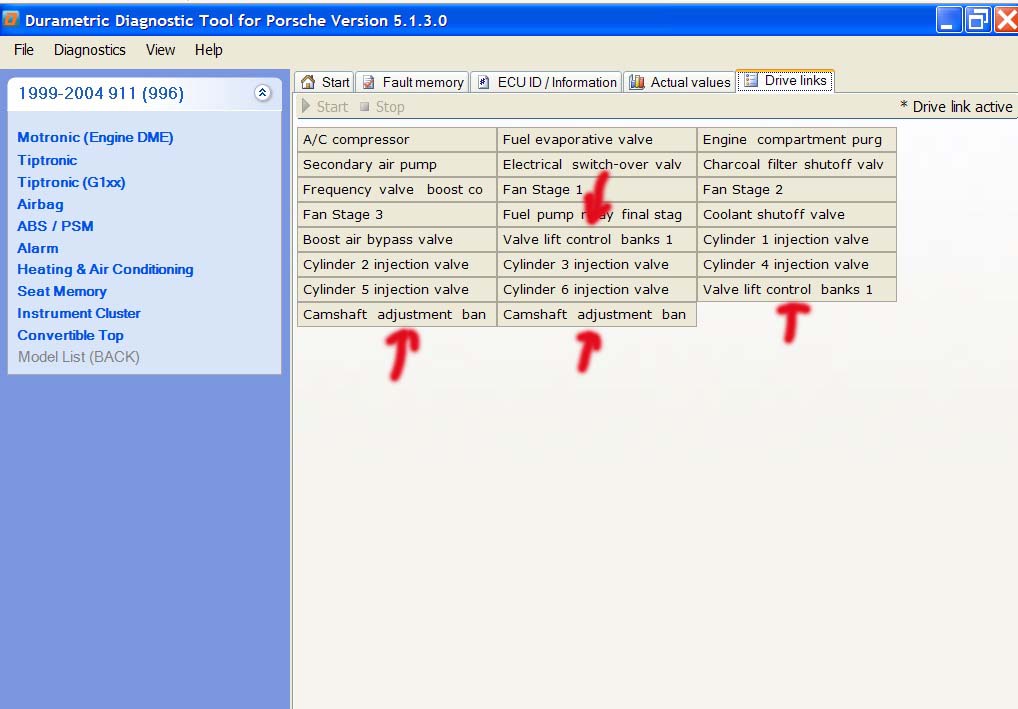Select Cylinder 5 injection valve drive link
Screen dimensions: 1018x709
[397, 290]
